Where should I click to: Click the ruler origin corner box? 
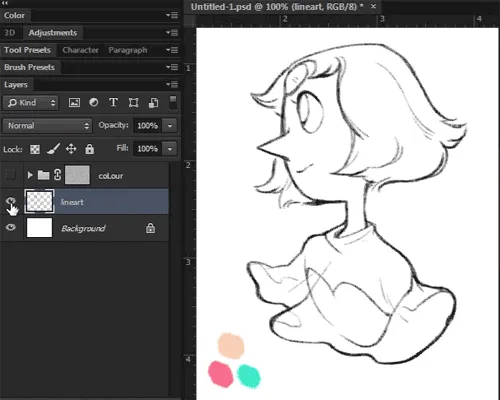point(189,21)
